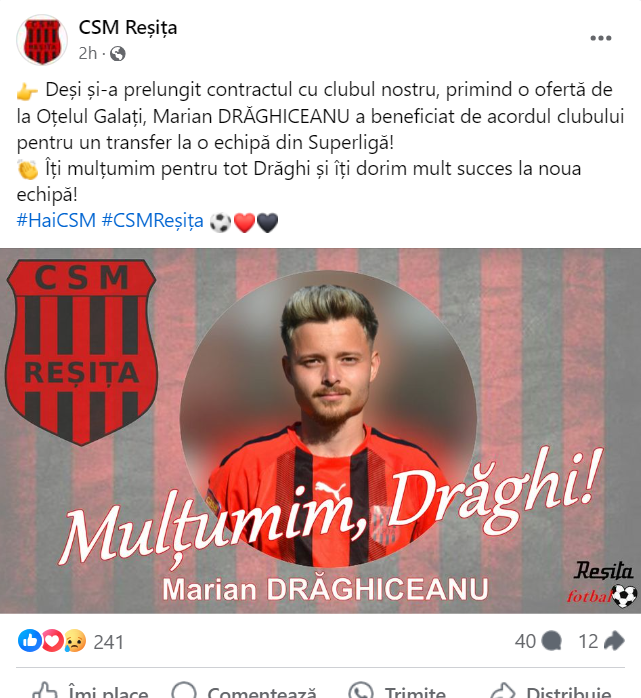Click the comment bubble icon next to 40
The height and width of the screenshot is (698, 641).
tap(552, 641)
